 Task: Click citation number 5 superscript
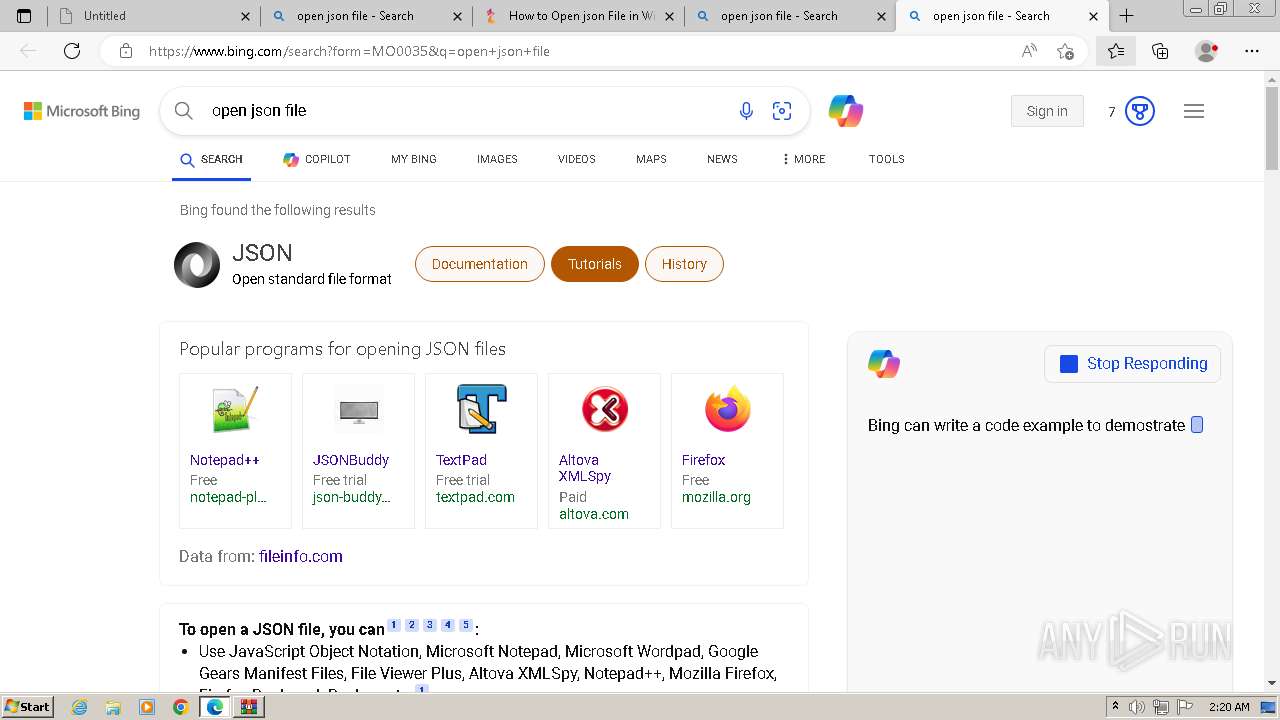coord(466,625)
